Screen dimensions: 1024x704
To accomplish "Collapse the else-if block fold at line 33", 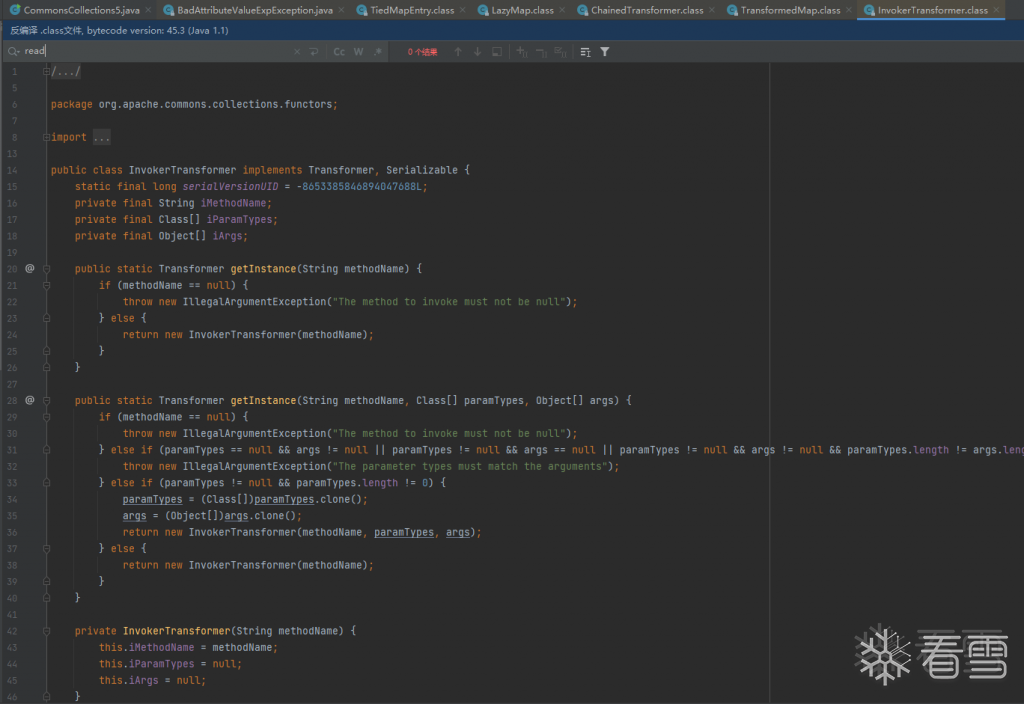I will coord(46,483).
